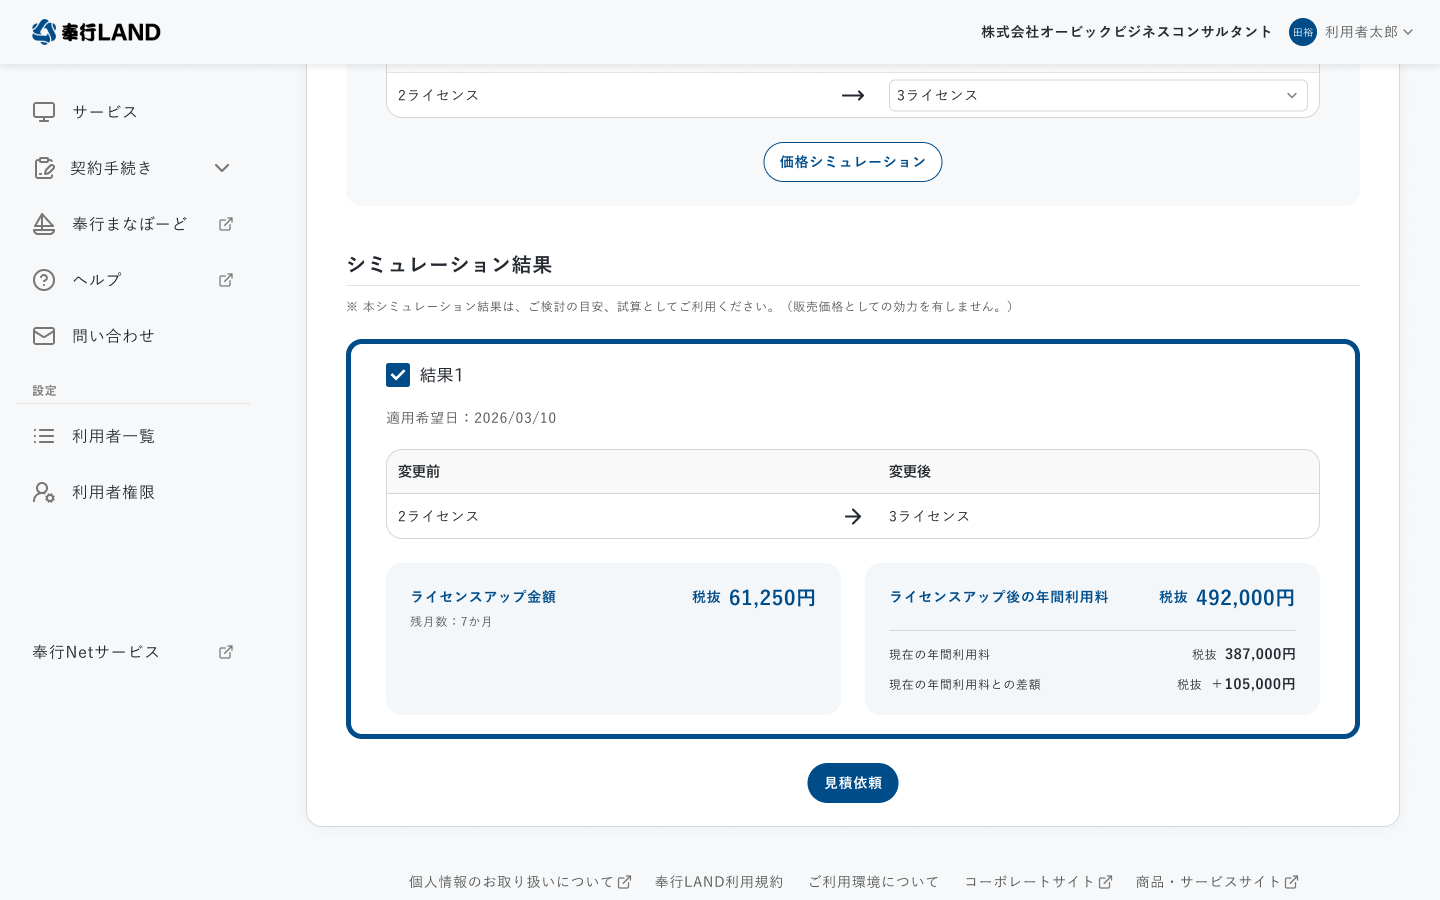
Task: Click the 奉行LAND logo
Action: click(96, 32)
